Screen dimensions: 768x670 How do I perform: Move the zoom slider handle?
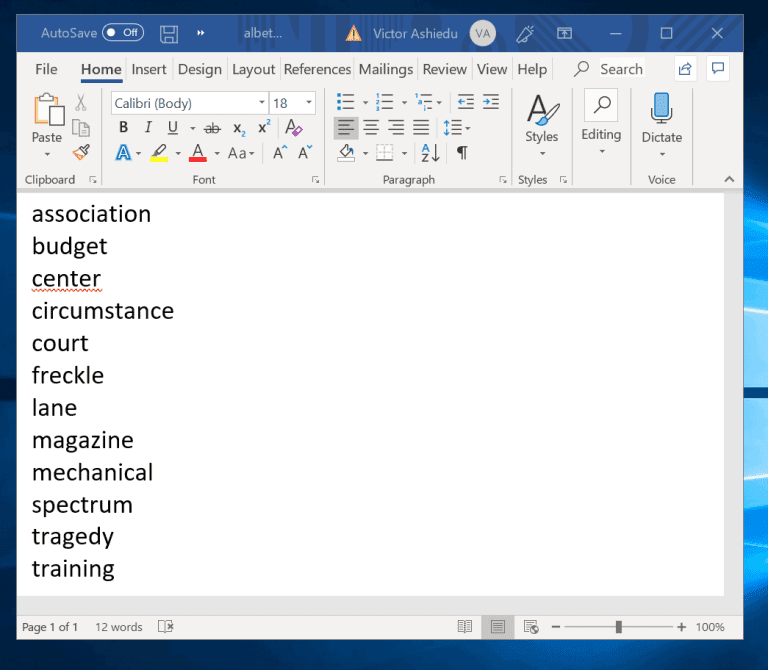click(619, 627)
